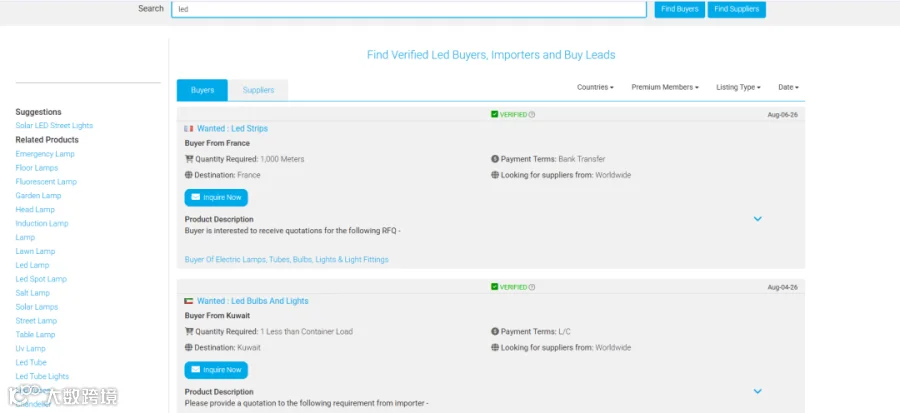
Task: Click globe icon next to suppliers from Worldwide, Kuwait listing
Action: [x=495, y=348]
